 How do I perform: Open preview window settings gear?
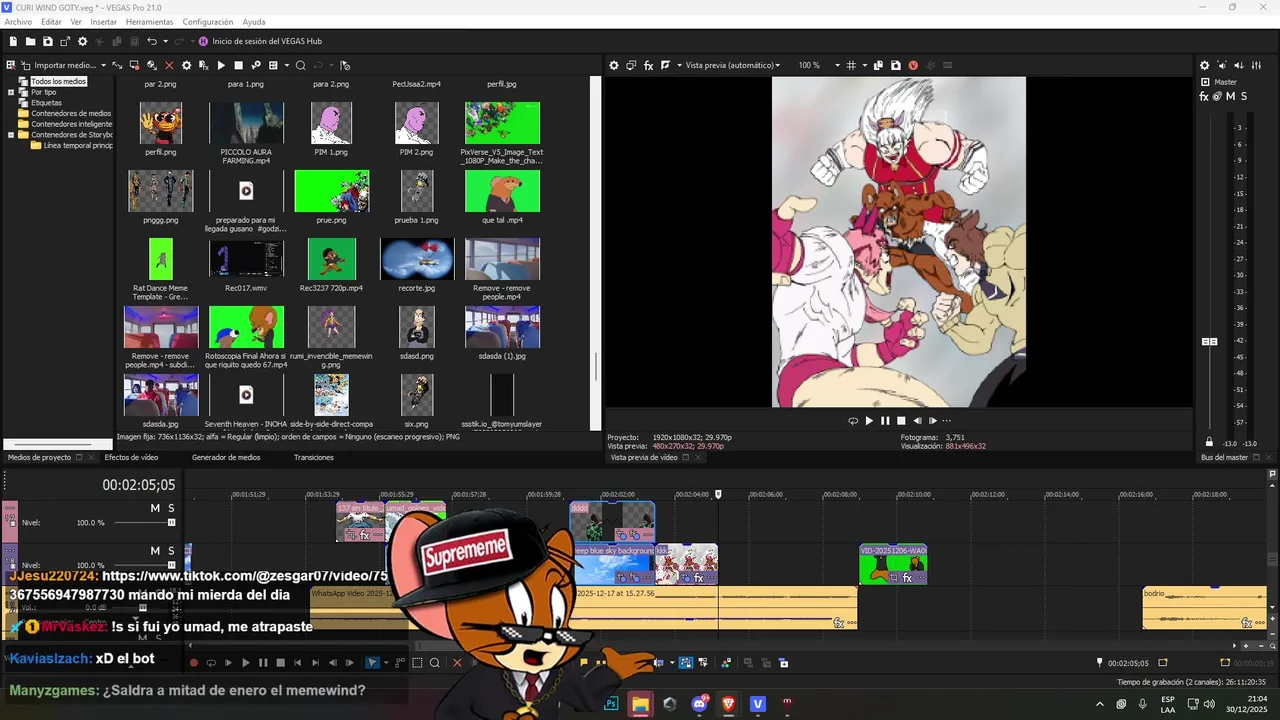coord(614,65)
